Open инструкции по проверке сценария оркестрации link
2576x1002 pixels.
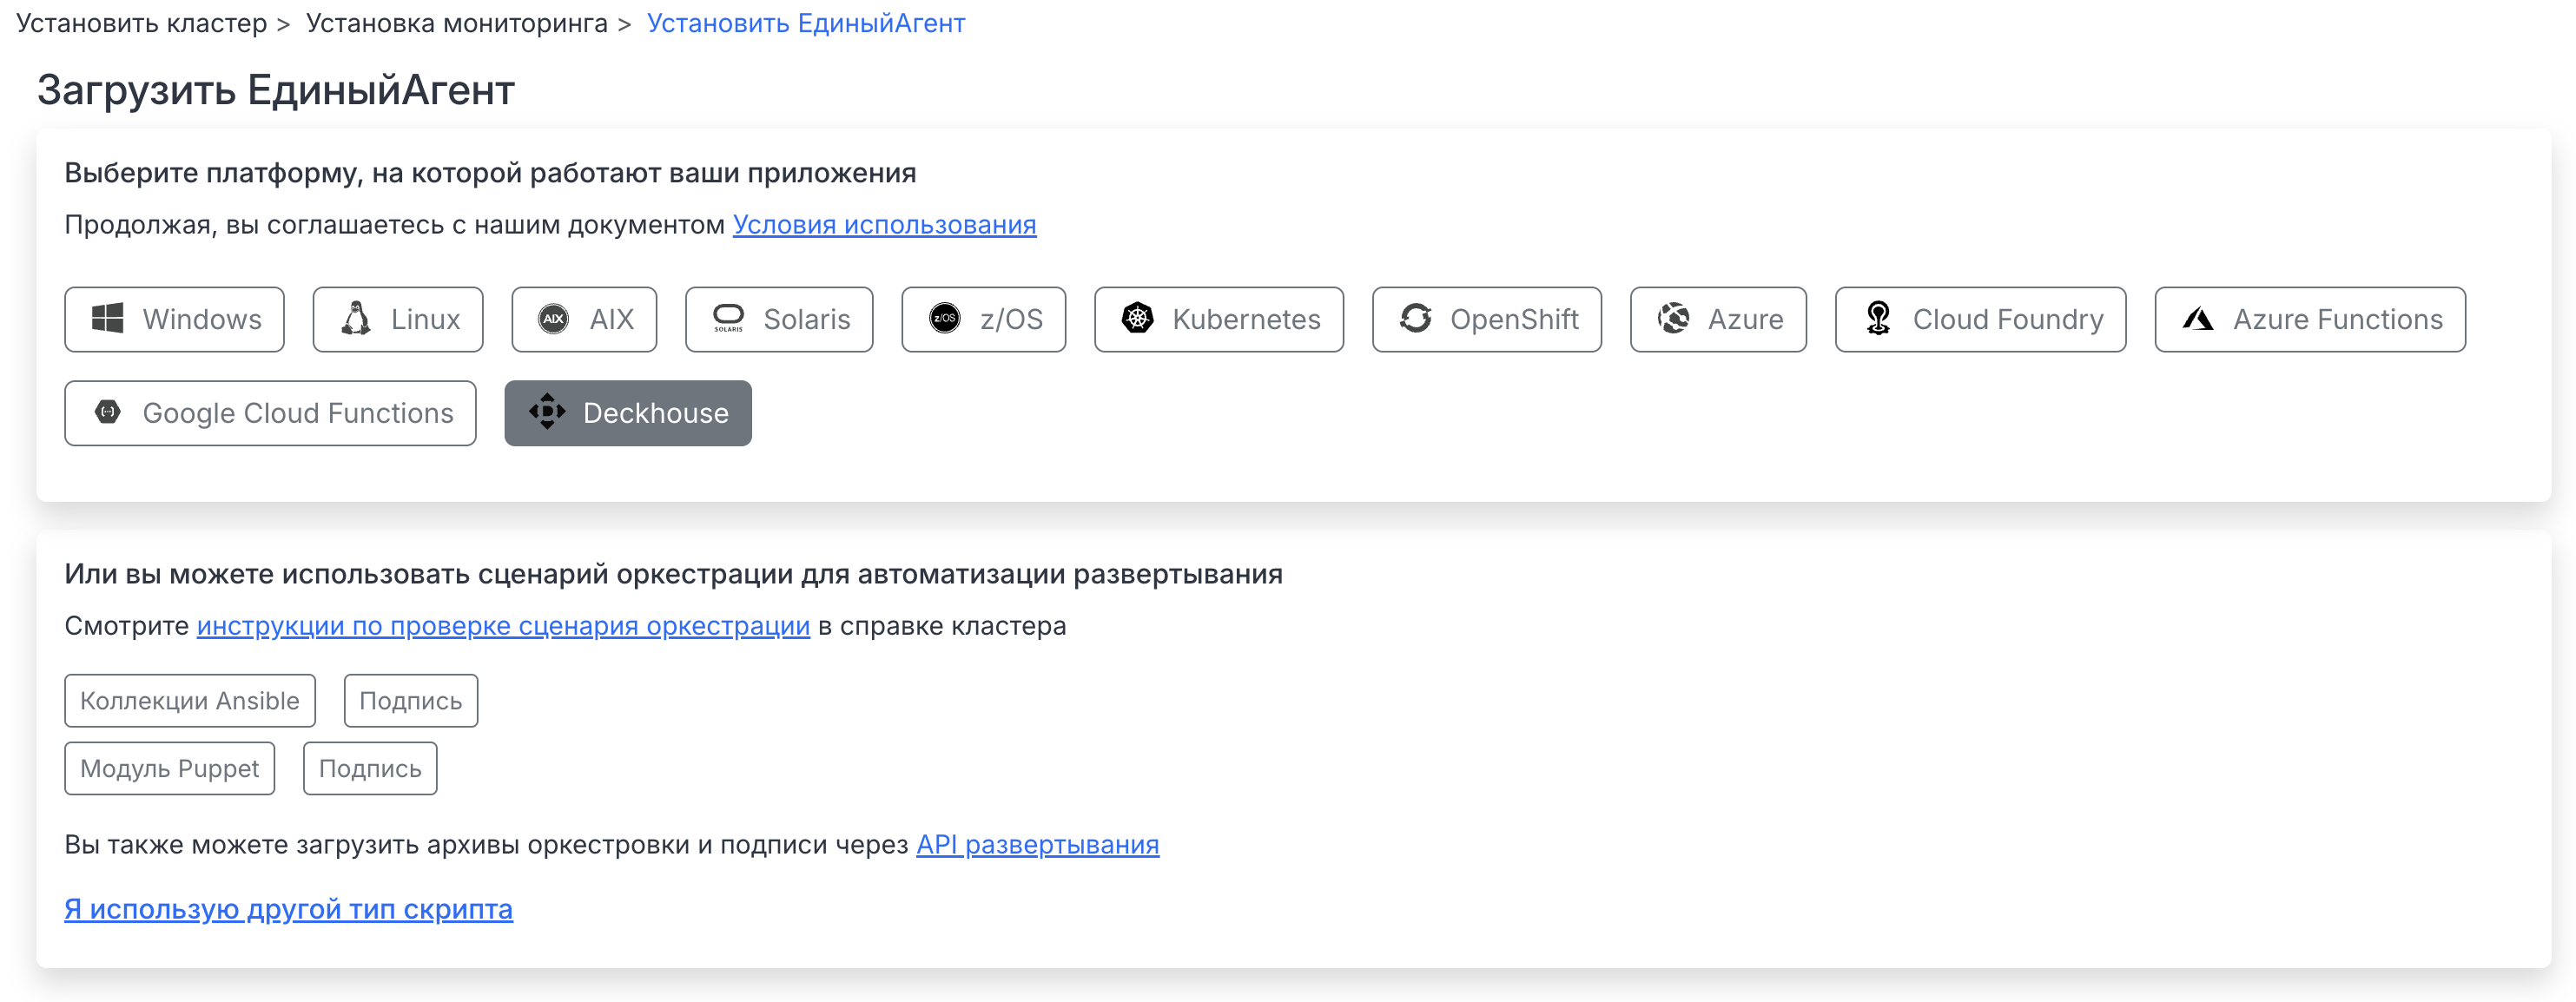coord(503,625)
